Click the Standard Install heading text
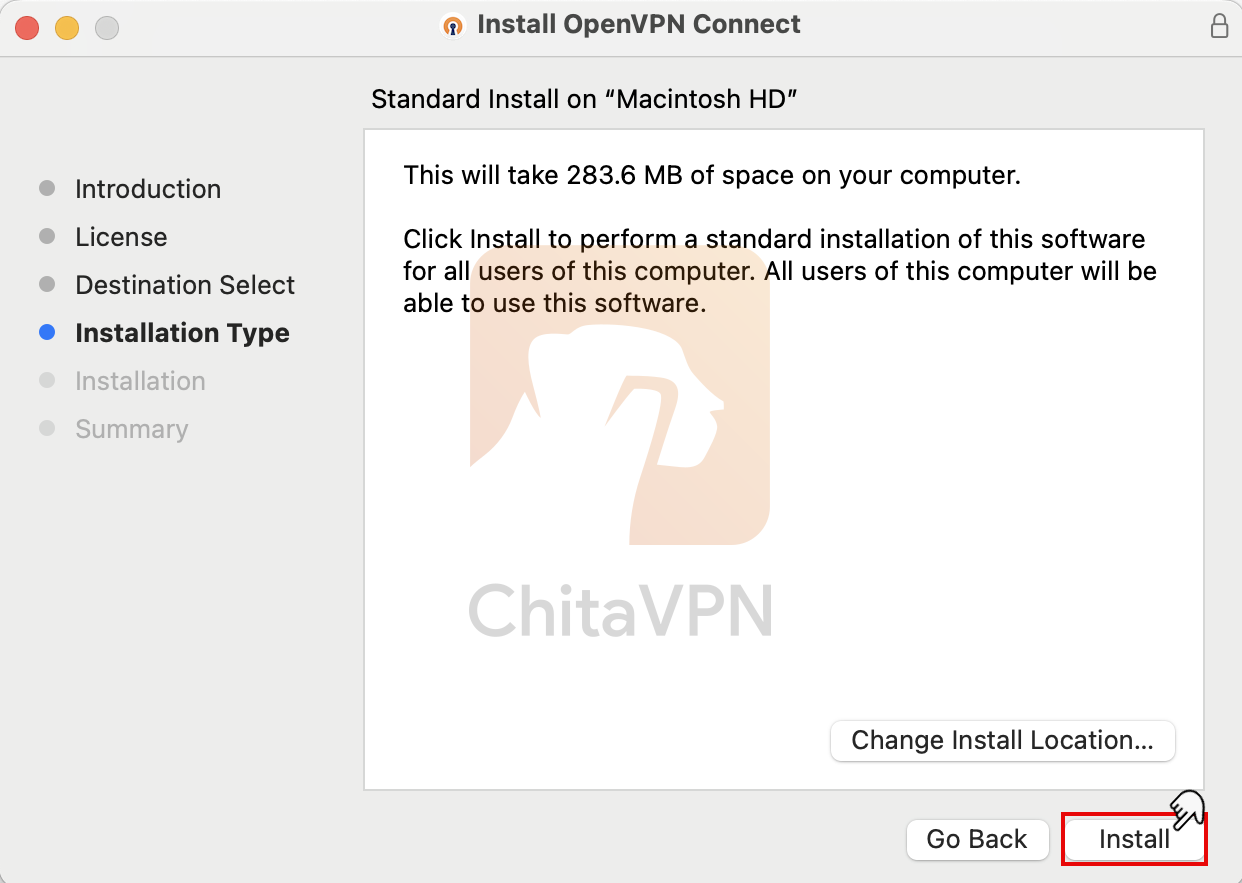The width and height of the screenshot is (1242, 883). 584,99
